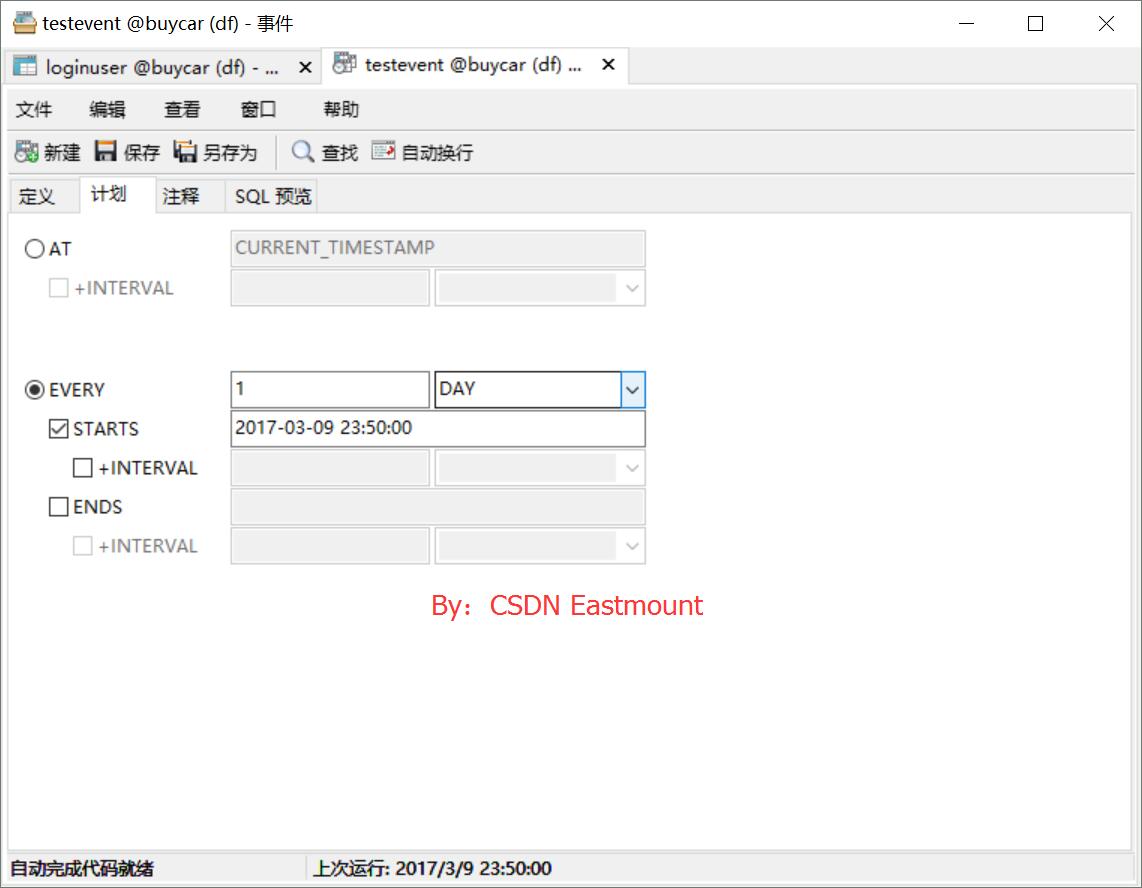Click the application icon in the title bar

(x=24, y=23)
